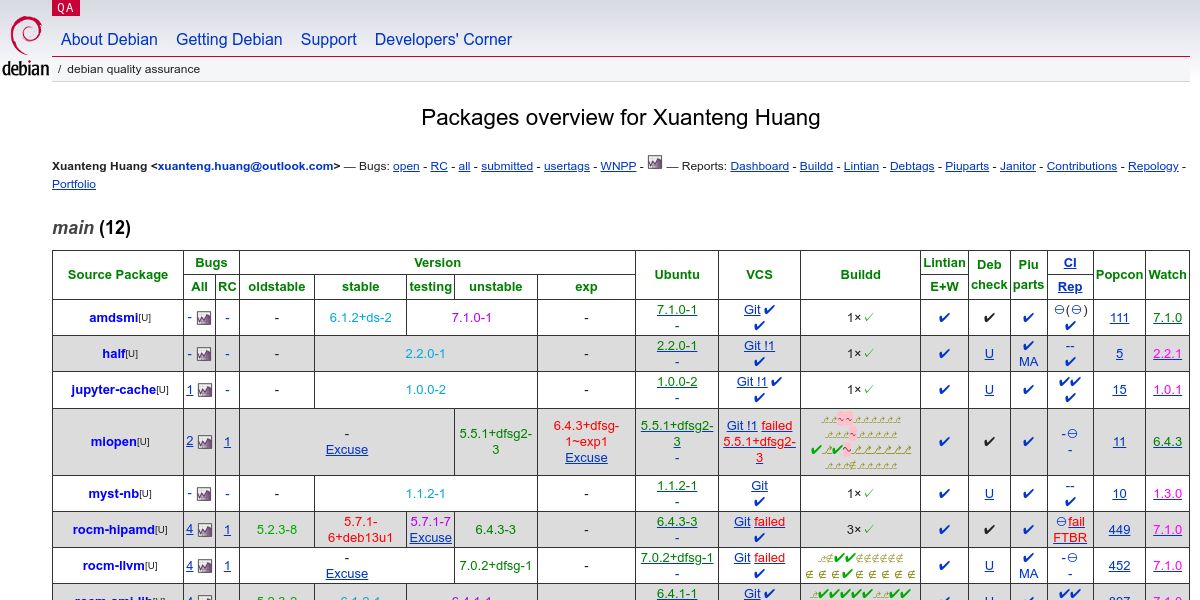Image resolution: width=1200 pixels, height=600 pixels.
Task: Open the Debtags report link
Action: [912, 166]
